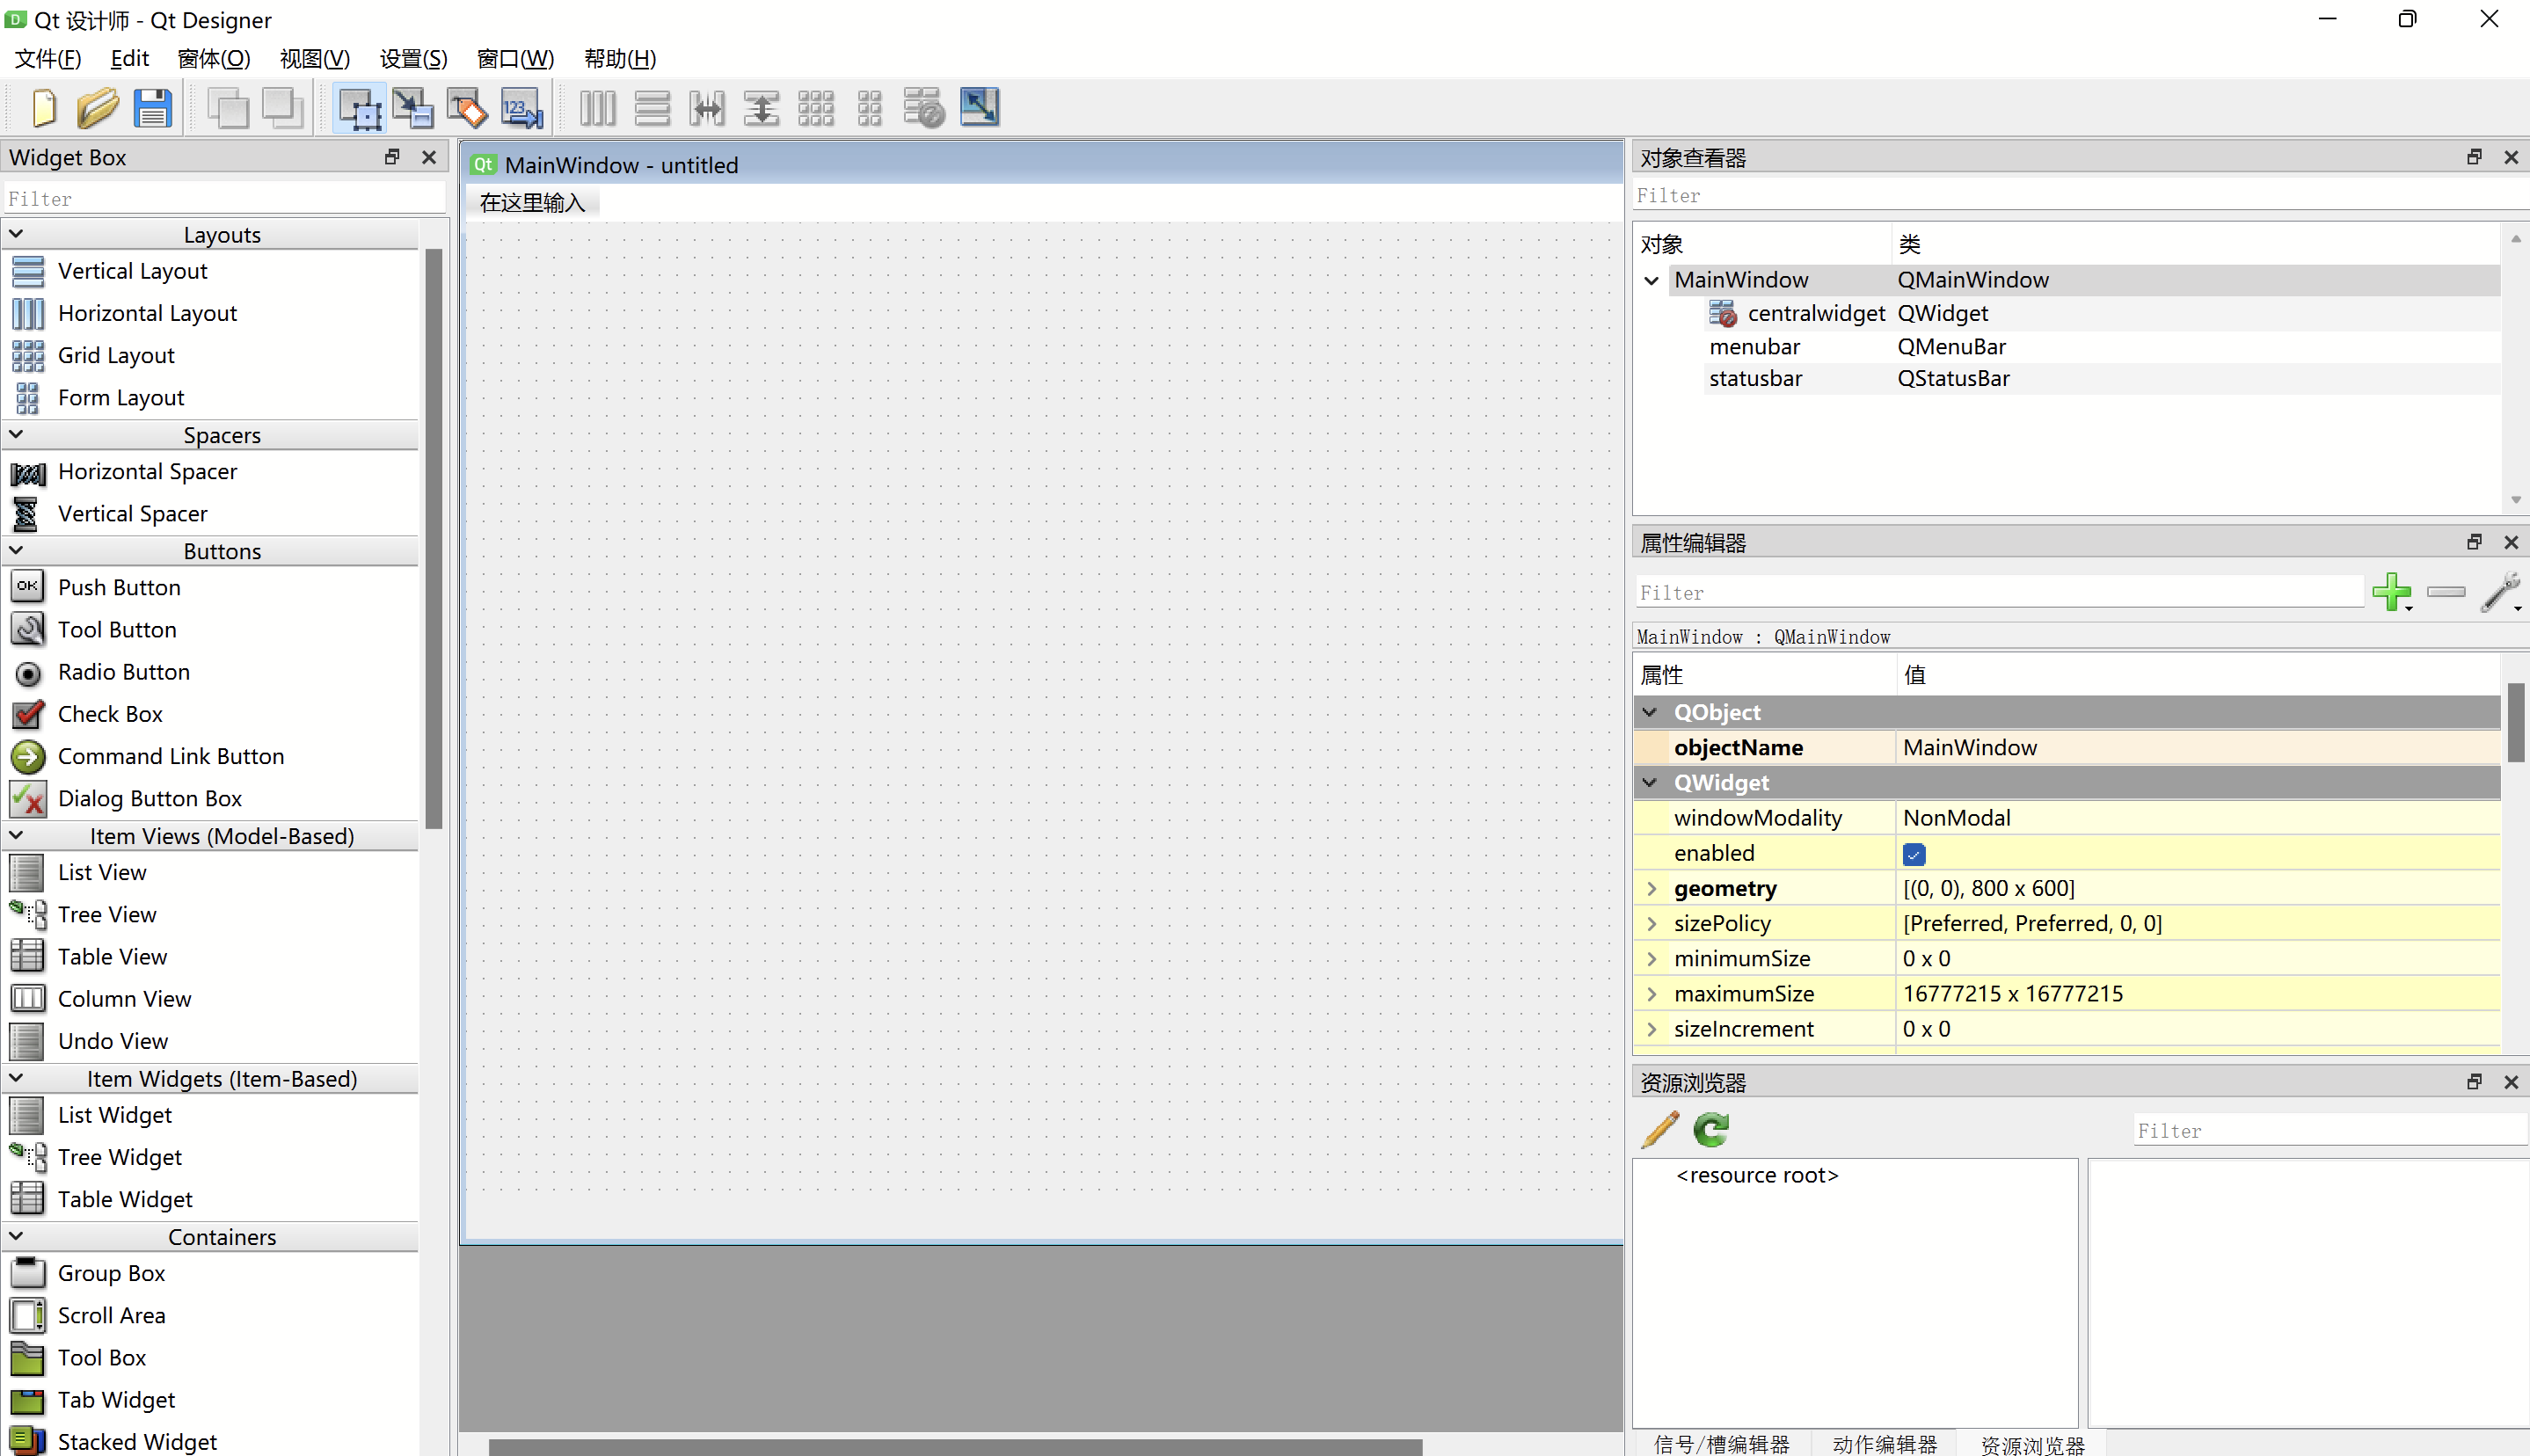Toggle the enabled checkbox for QWidget
This screenshot has width=2530, height=1456.
point(1915,853)
